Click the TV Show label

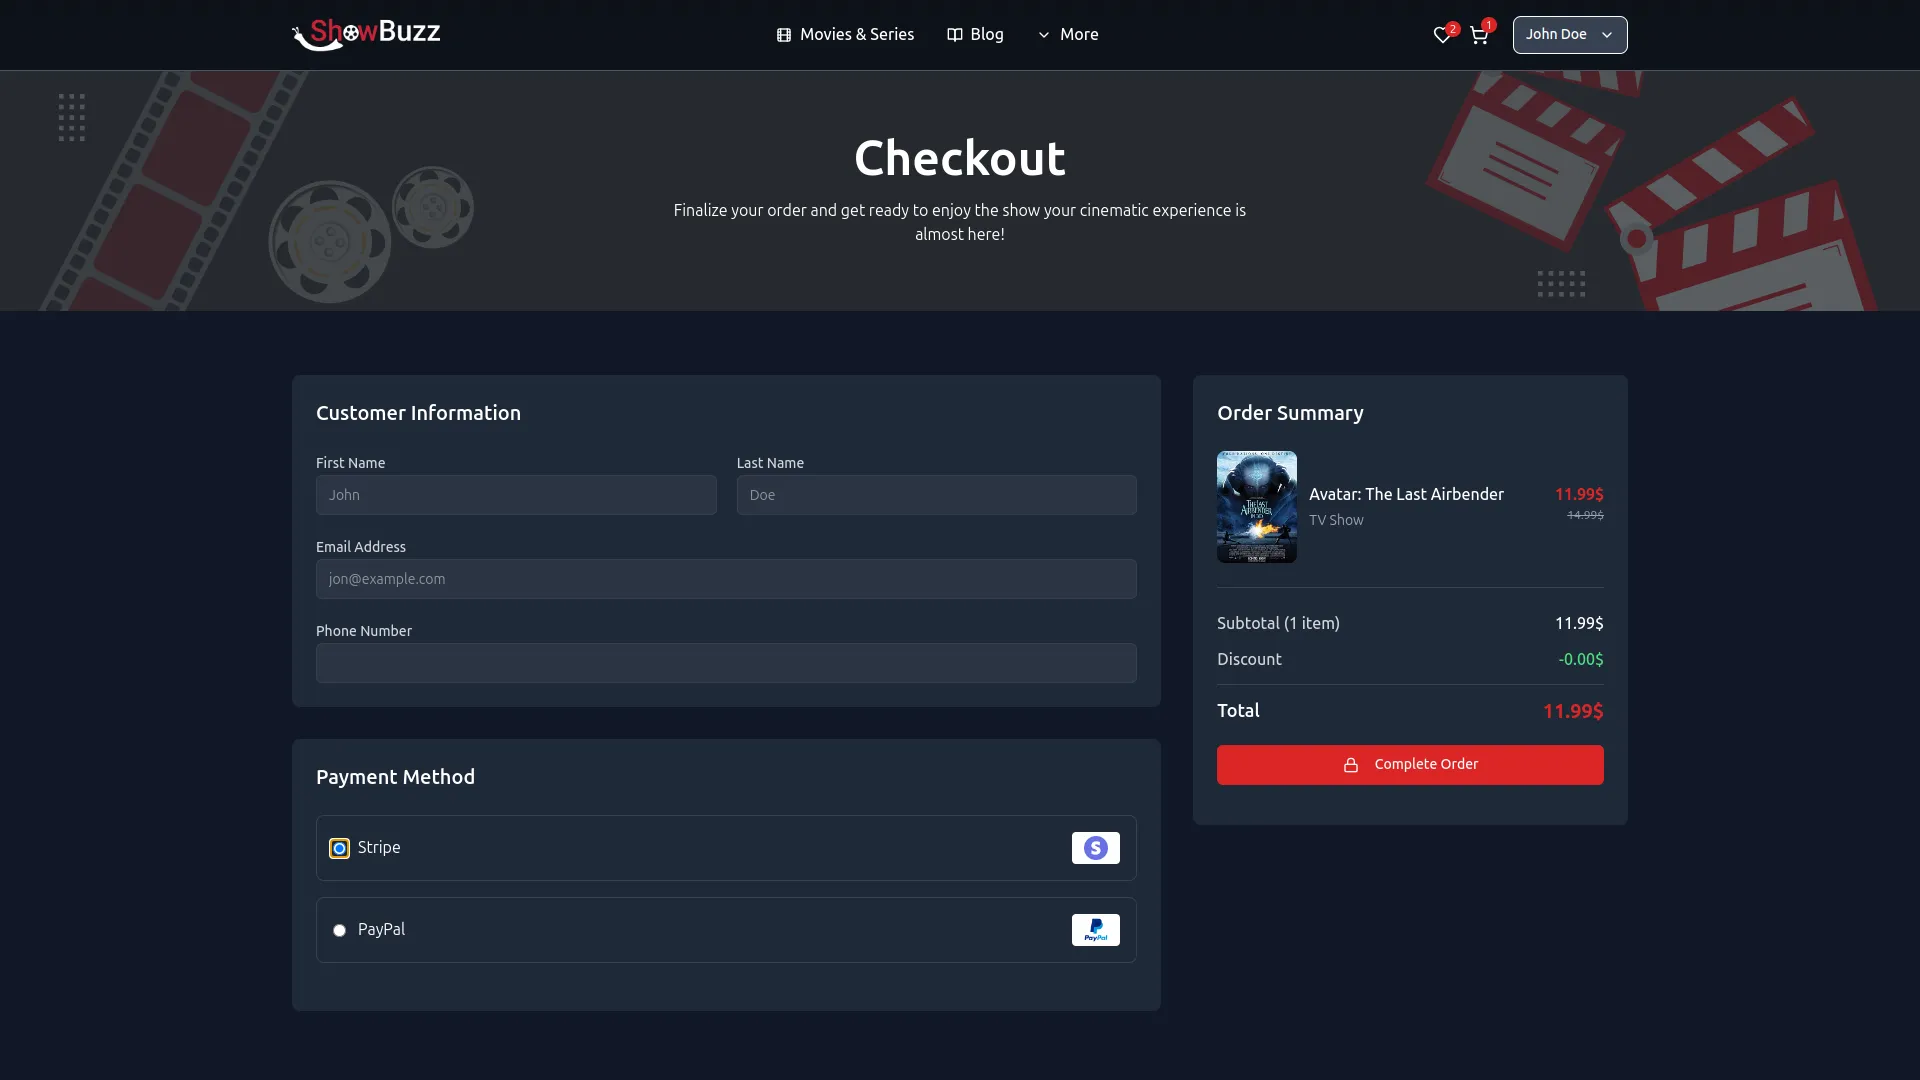click(x=1336, y=520)
